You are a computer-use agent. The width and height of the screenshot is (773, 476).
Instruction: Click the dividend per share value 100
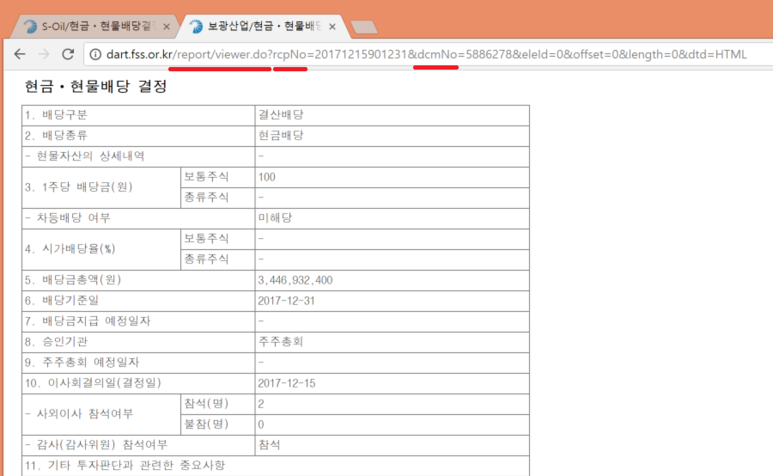coord(267,177)
